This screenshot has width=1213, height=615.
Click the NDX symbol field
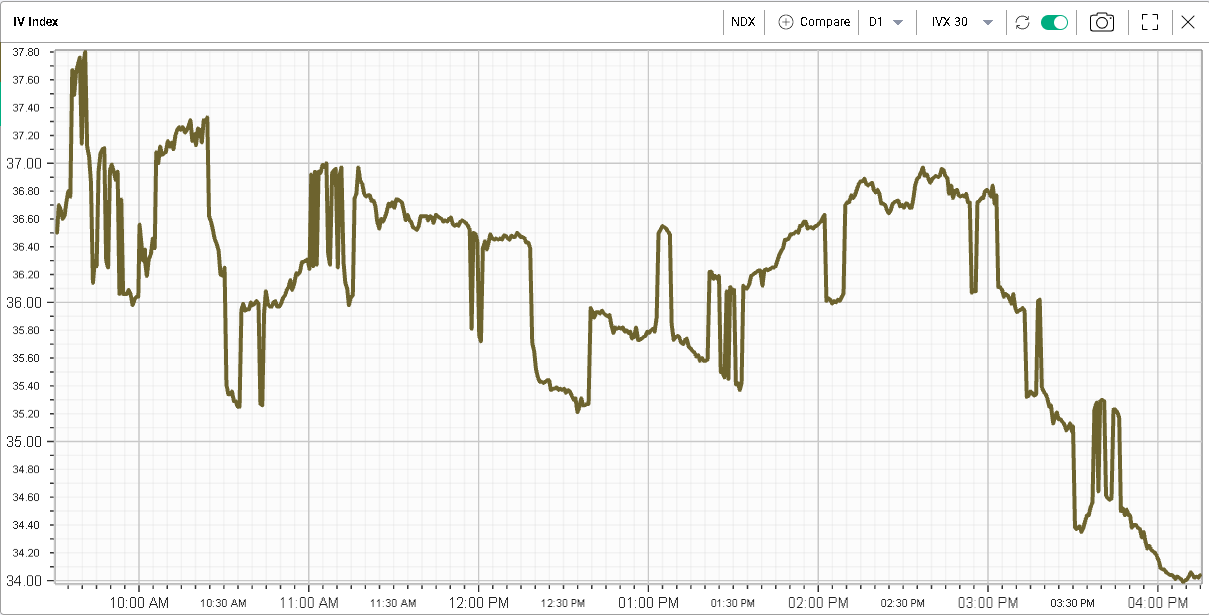[x=744, y=22]
